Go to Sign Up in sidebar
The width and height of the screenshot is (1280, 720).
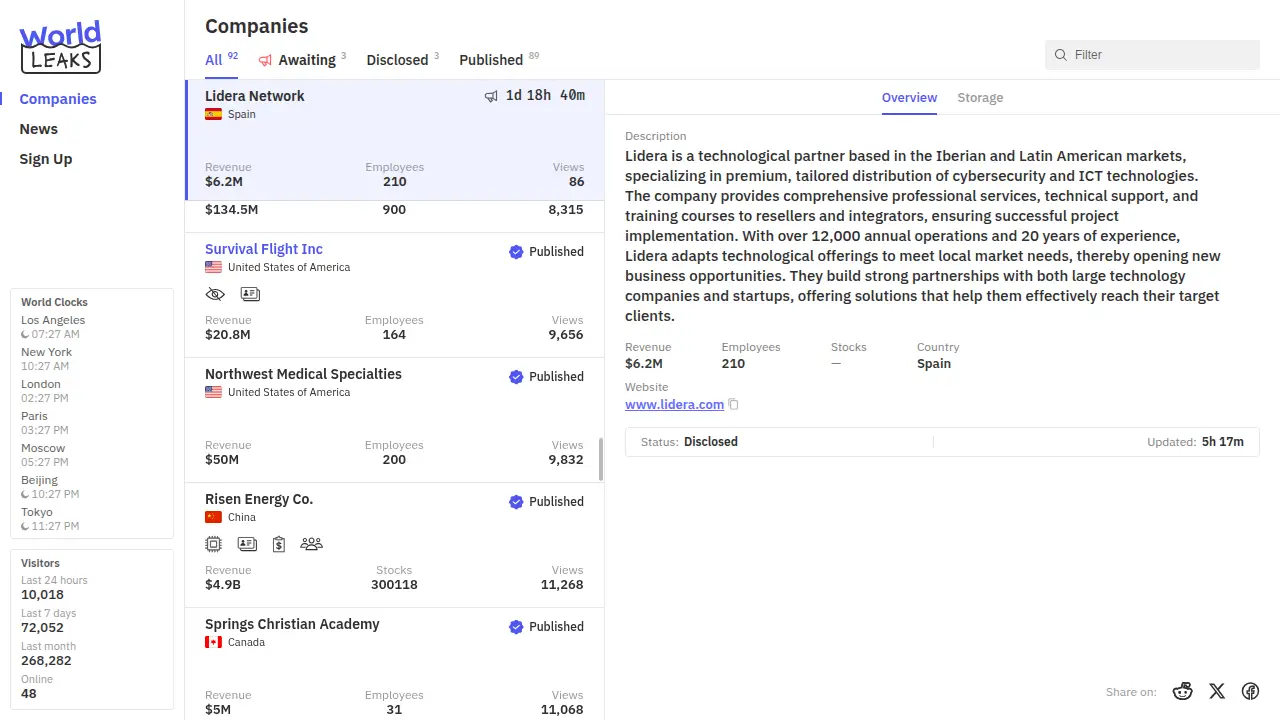tap(46, 159)
